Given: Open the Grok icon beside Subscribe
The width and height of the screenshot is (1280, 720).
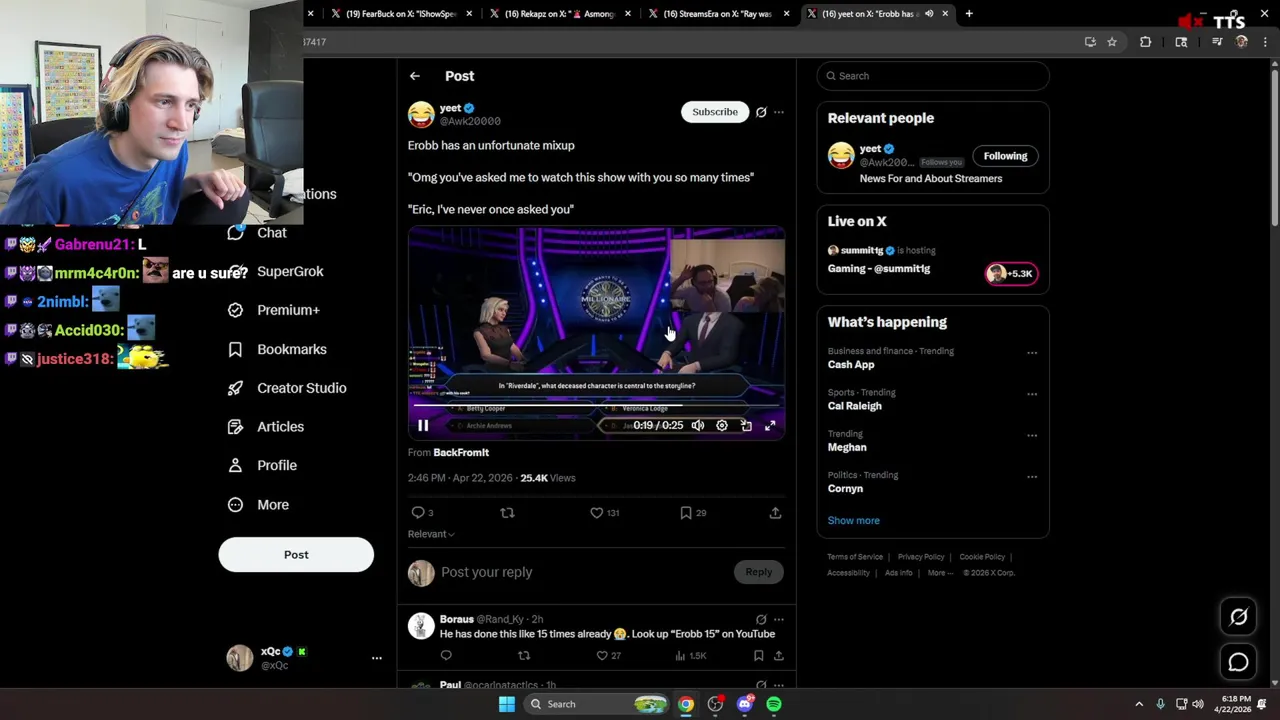Looking at the screenshot, I should coord(761,112).
